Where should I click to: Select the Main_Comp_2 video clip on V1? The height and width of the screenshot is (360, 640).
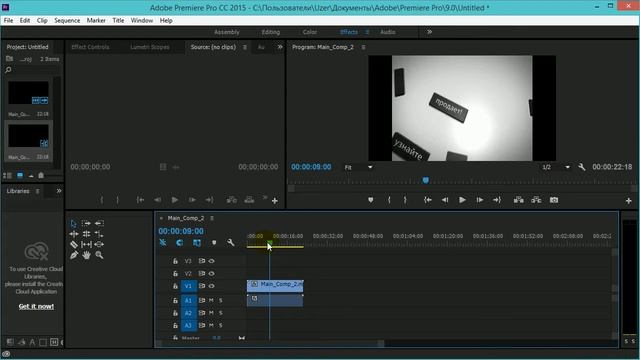pyautogui.click(x=275, y=285)
